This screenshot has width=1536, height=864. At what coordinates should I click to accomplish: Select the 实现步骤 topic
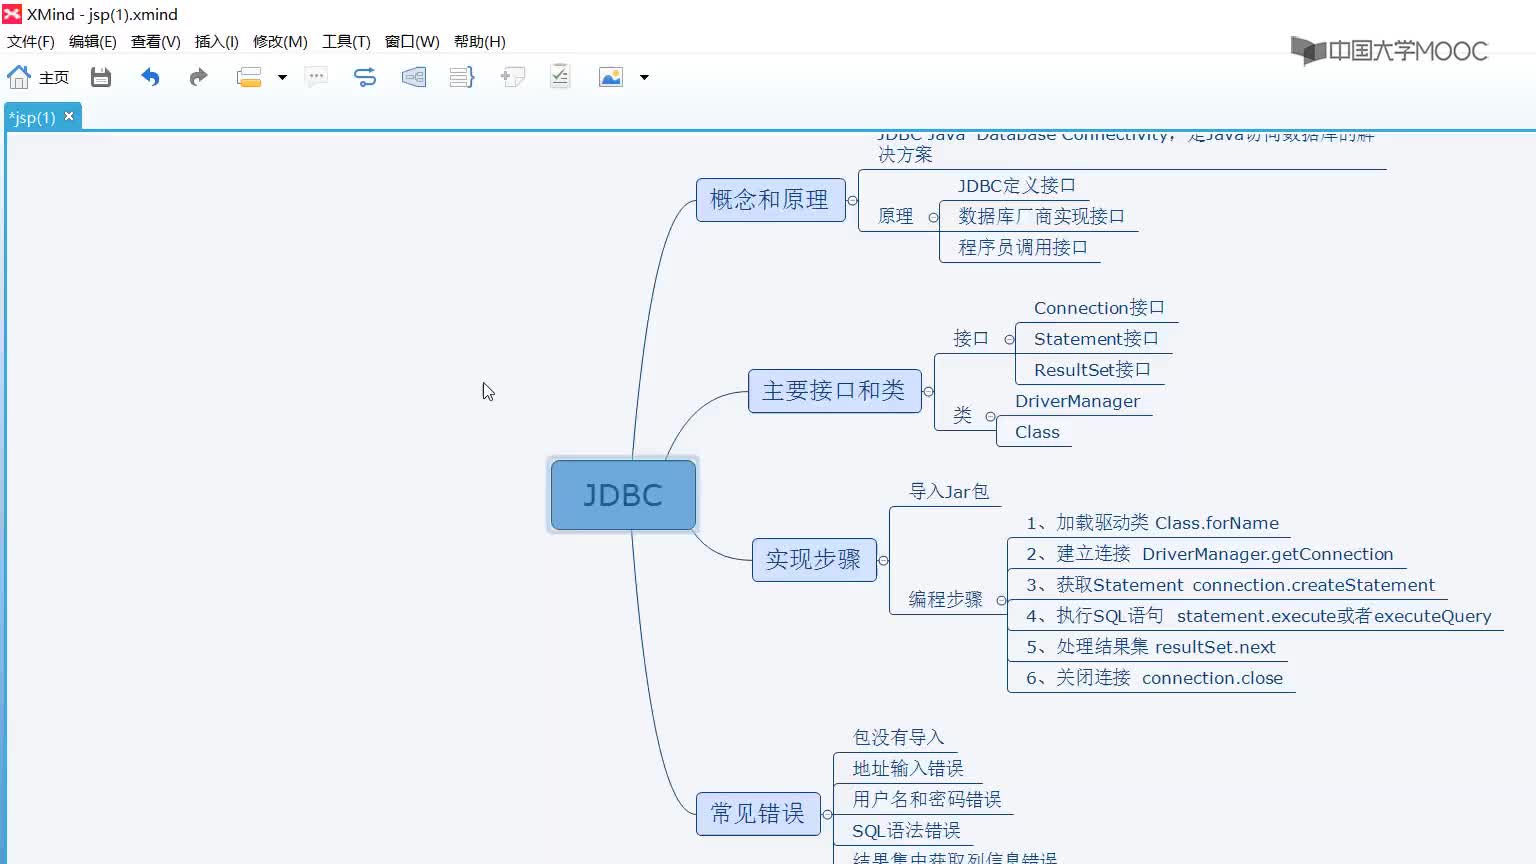(814, 560)
